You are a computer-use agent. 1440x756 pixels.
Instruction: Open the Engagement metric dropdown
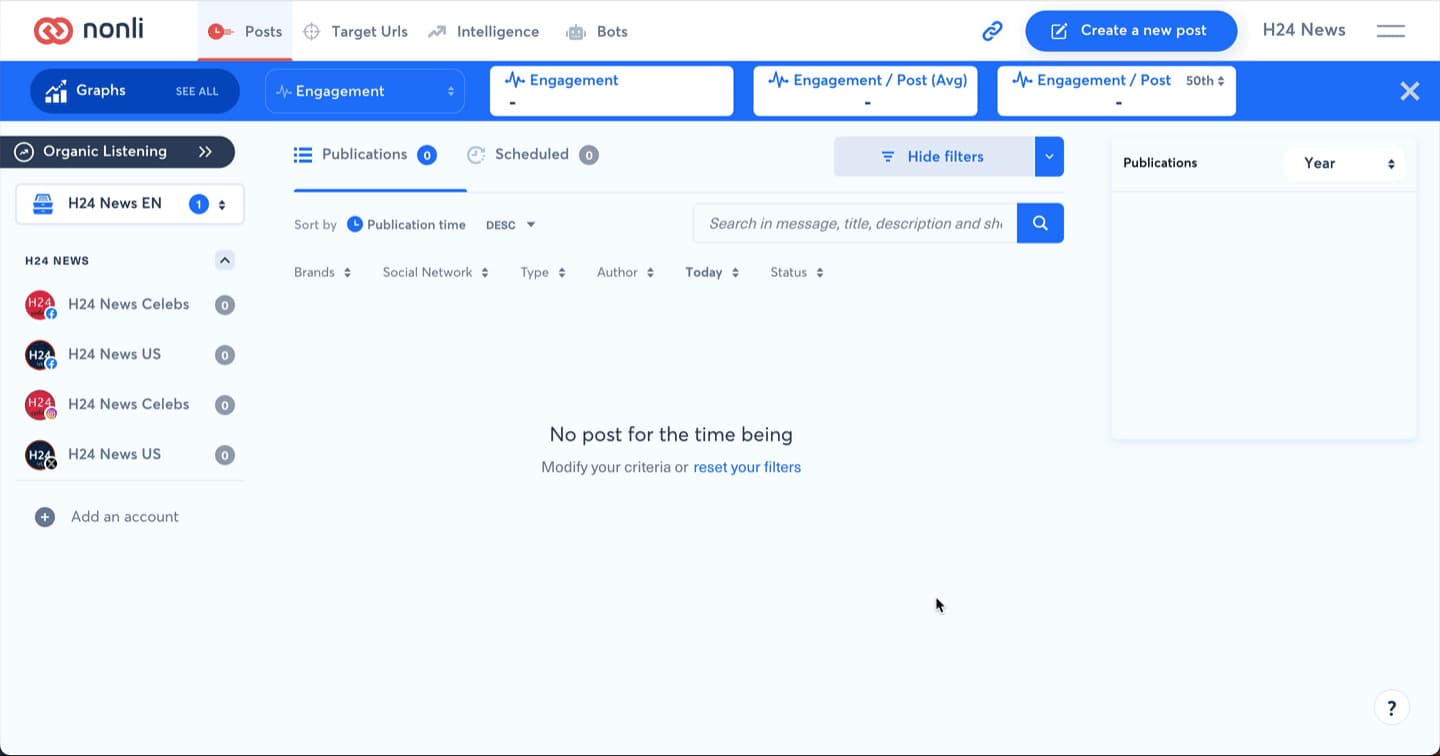click(x=365, y=91)
